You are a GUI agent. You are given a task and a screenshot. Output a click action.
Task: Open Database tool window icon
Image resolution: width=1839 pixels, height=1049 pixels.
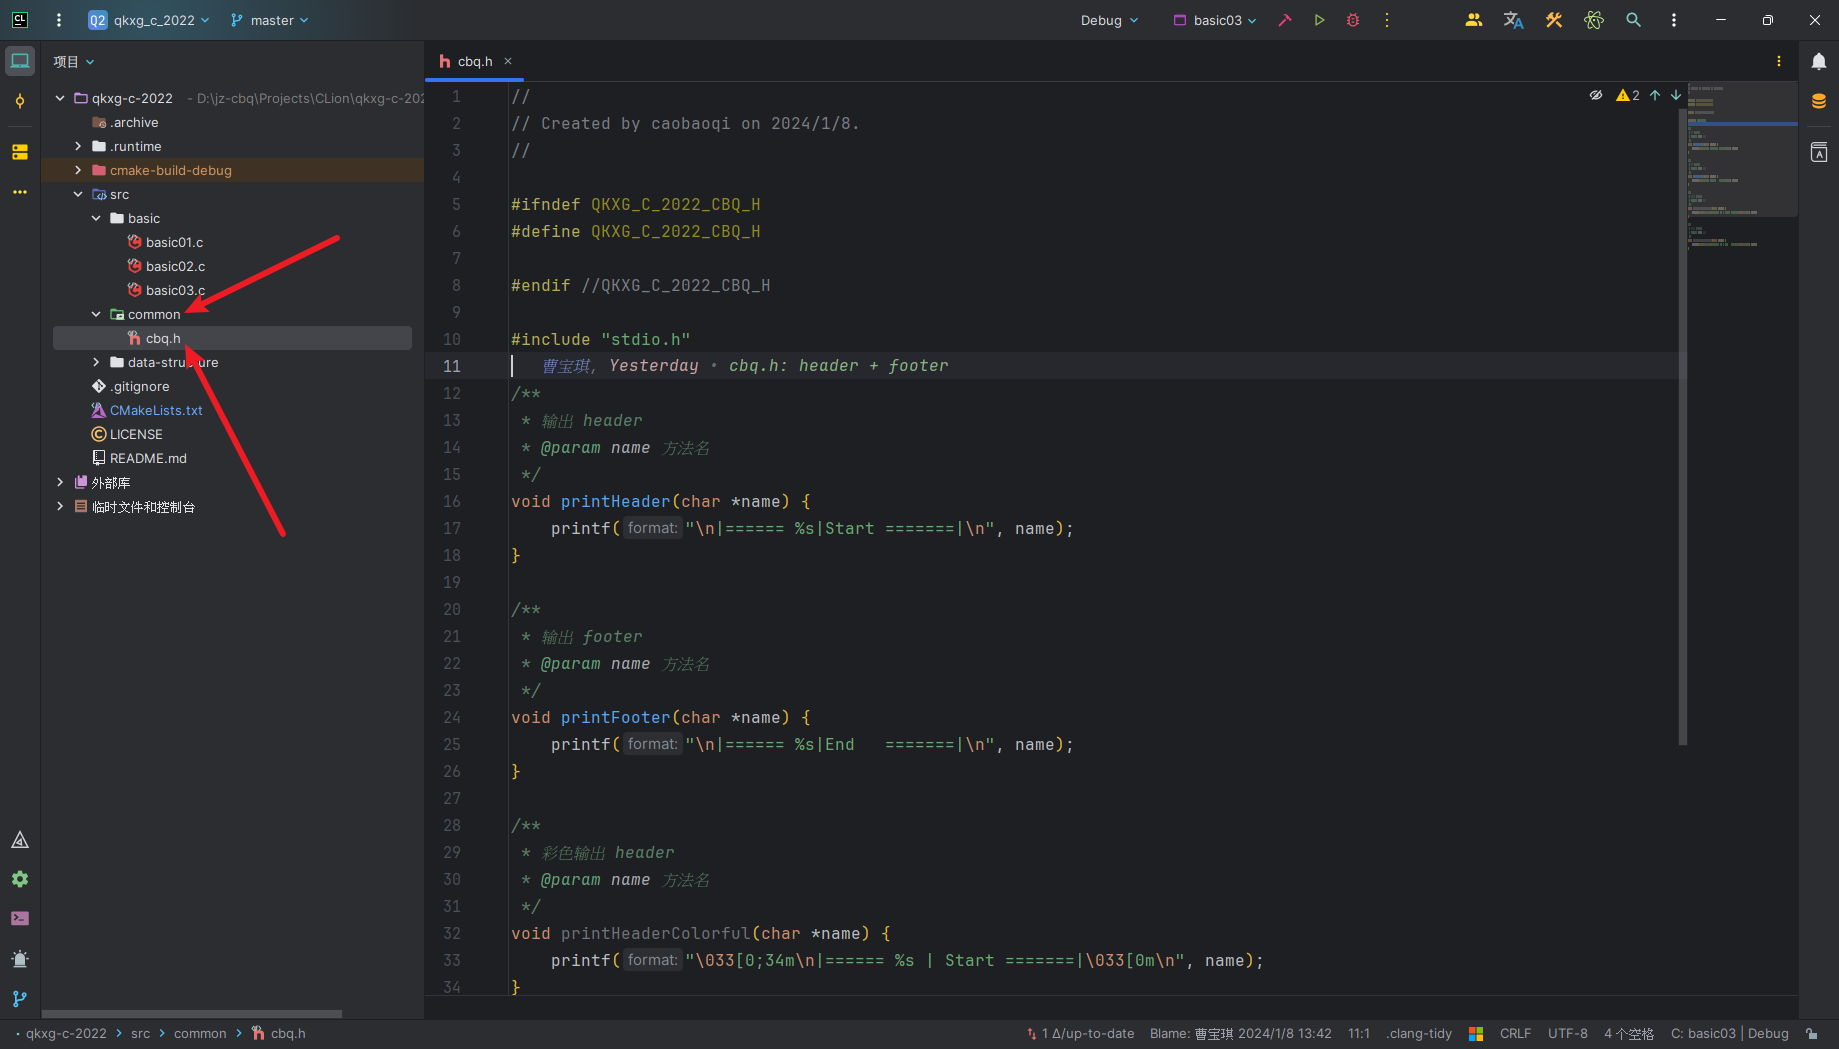pos(1819,101)
